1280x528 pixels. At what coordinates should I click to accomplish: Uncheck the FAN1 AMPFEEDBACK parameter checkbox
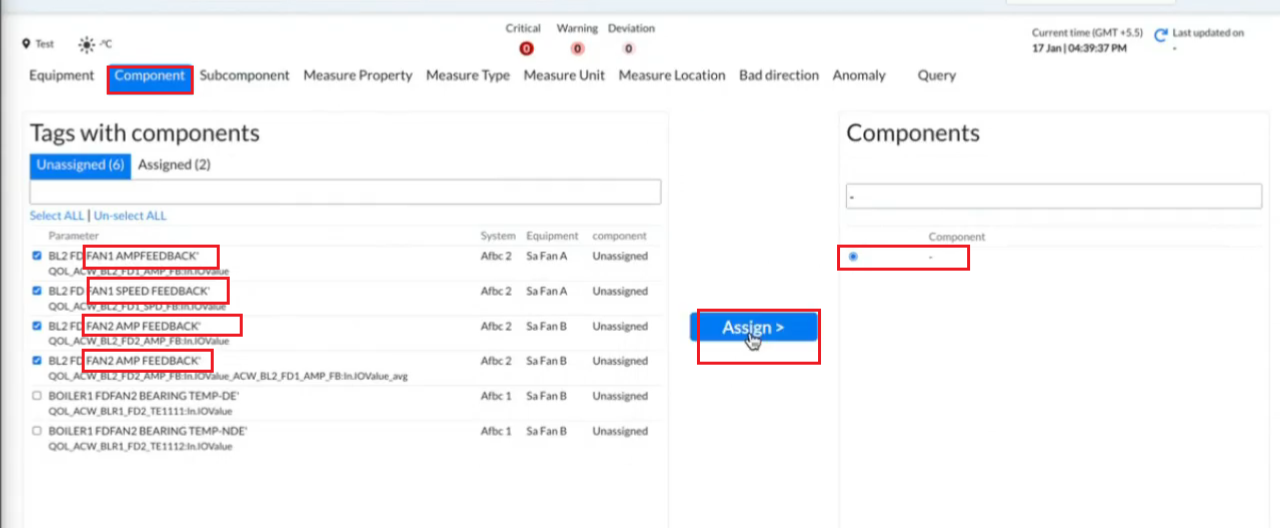click(37, 256)
